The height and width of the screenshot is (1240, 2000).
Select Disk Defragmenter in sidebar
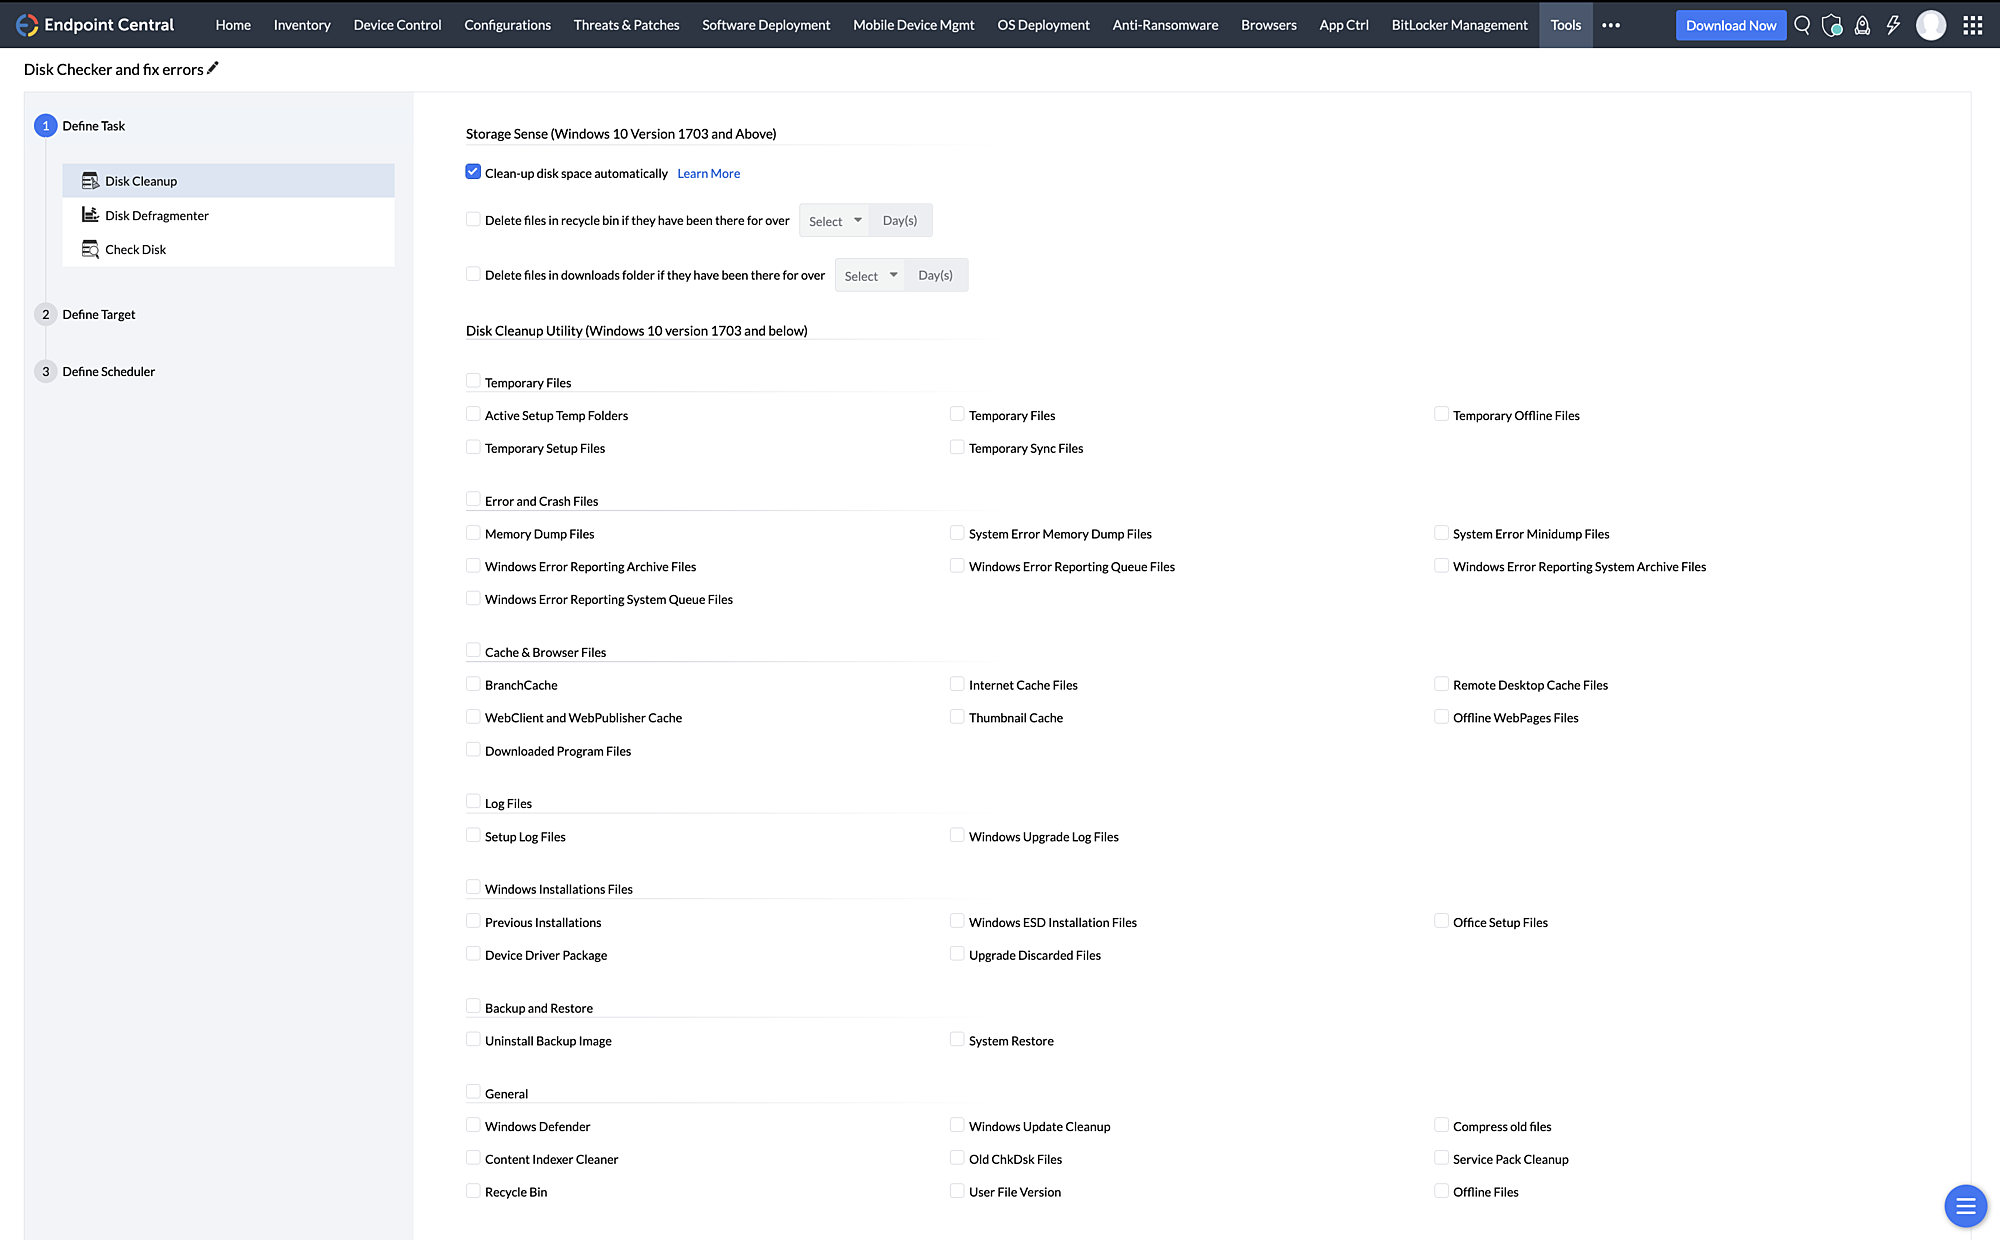[x=157, y=215]
